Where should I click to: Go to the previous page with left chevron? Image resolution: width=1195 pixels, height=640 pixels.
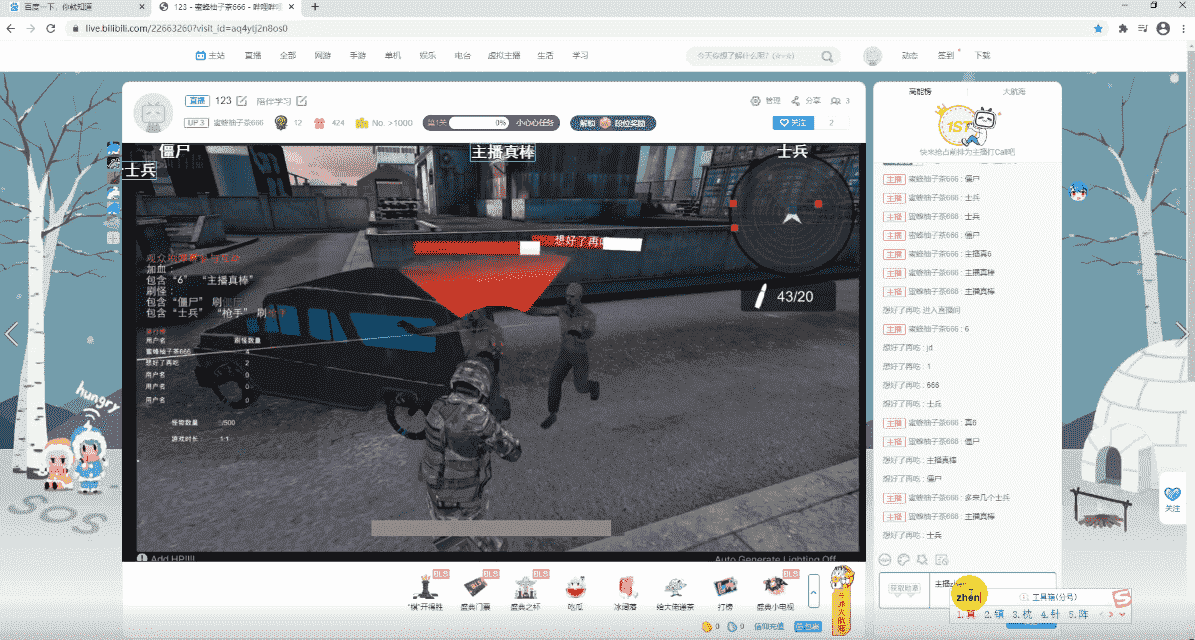pyautogui.click(x=11, y=334)
